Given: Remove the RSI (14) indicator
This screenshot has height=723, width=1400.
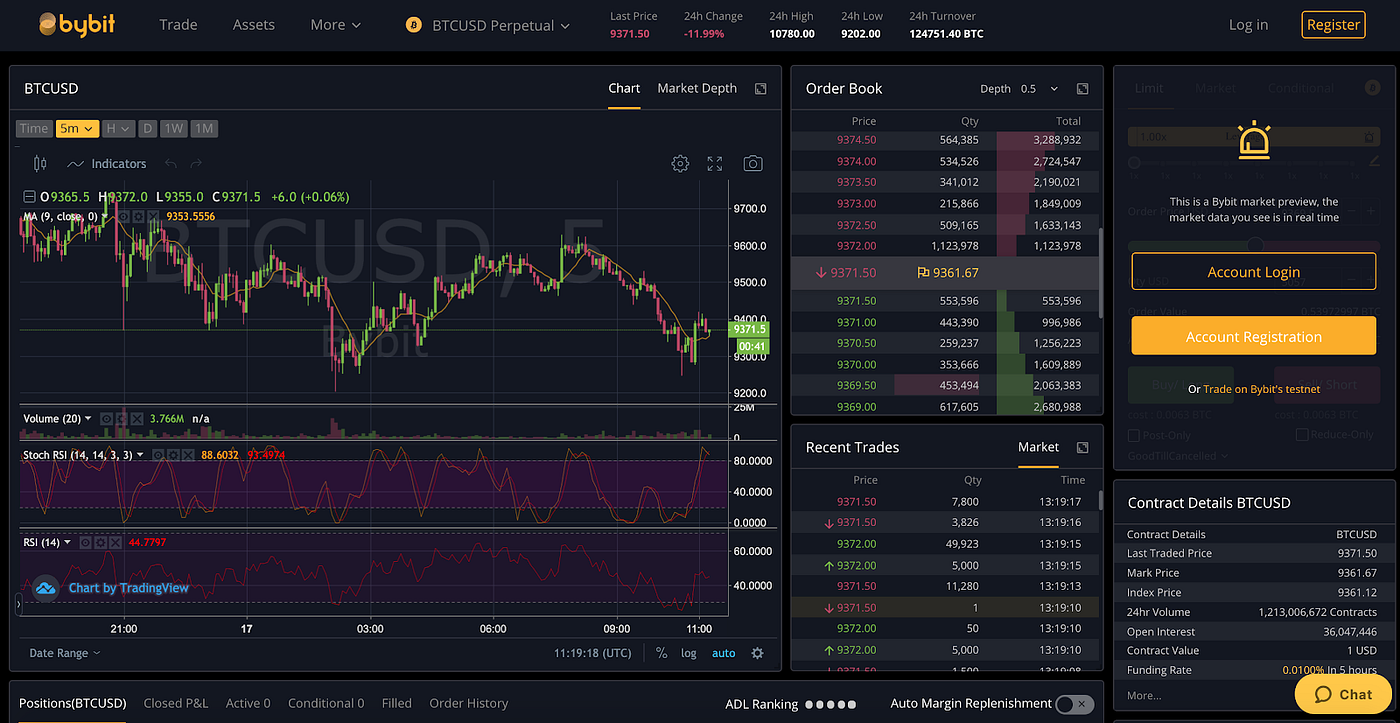Looking at the screenshot, I should tap(115, 542).
